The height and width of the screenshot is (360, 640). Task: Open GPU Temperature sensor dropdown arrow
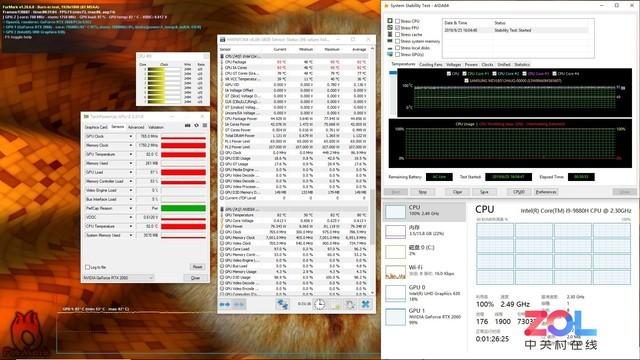131,154
